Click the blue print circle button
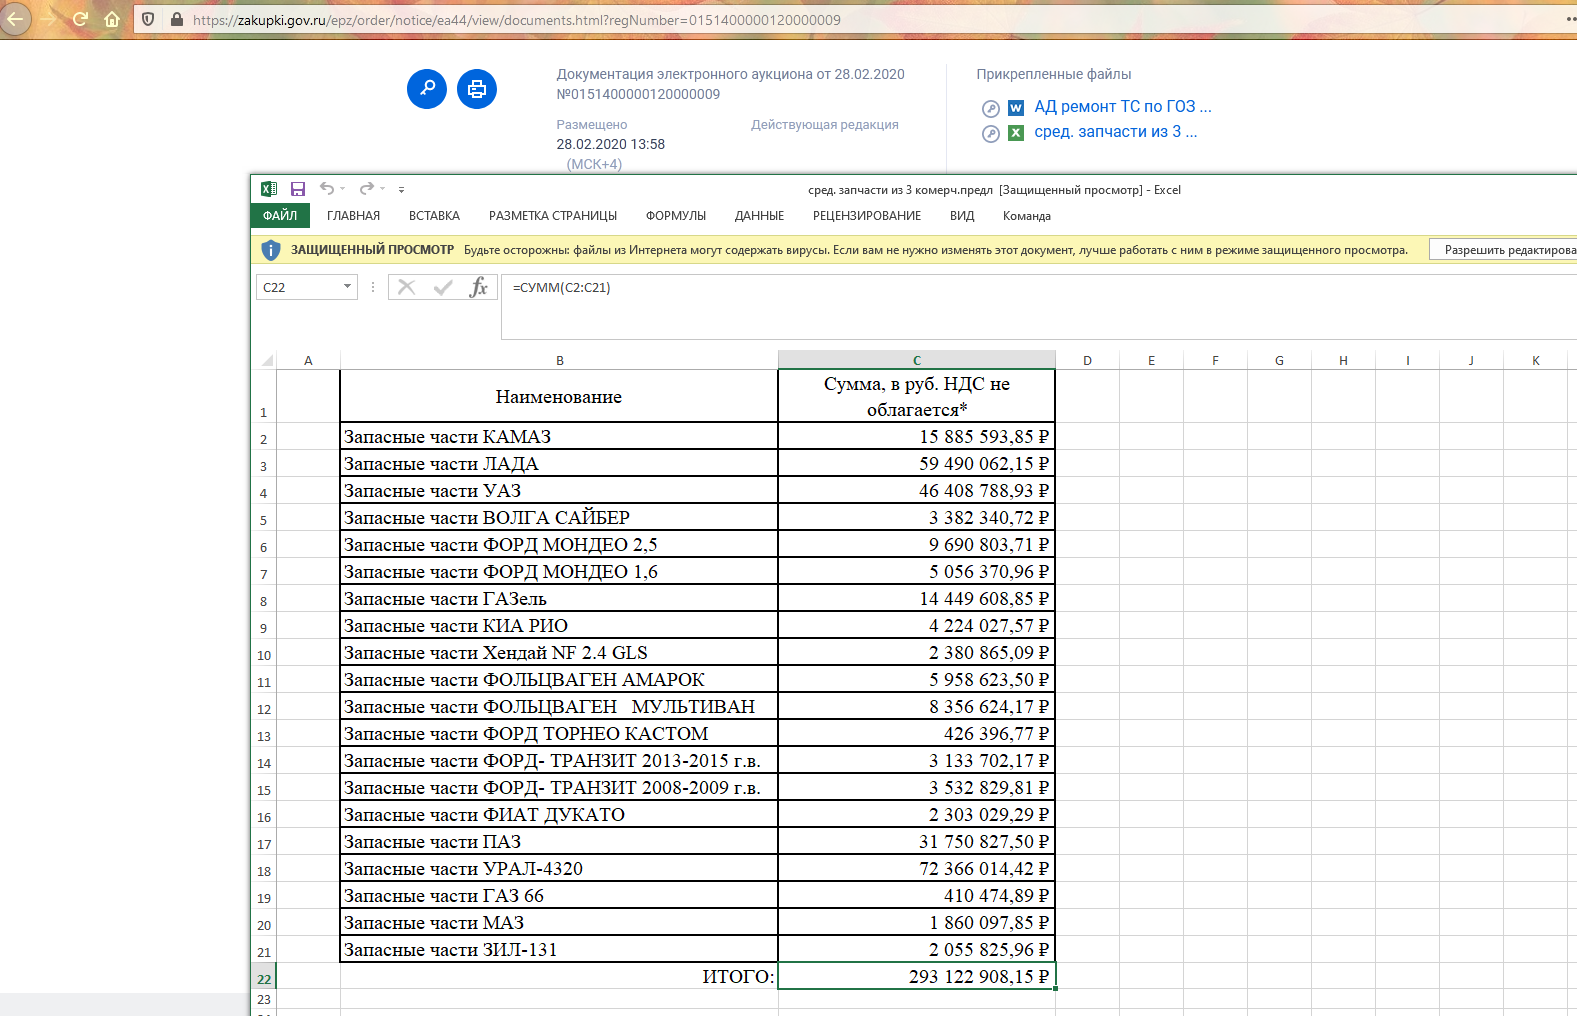1577x1016 pixels. click(x=477, y=89)
